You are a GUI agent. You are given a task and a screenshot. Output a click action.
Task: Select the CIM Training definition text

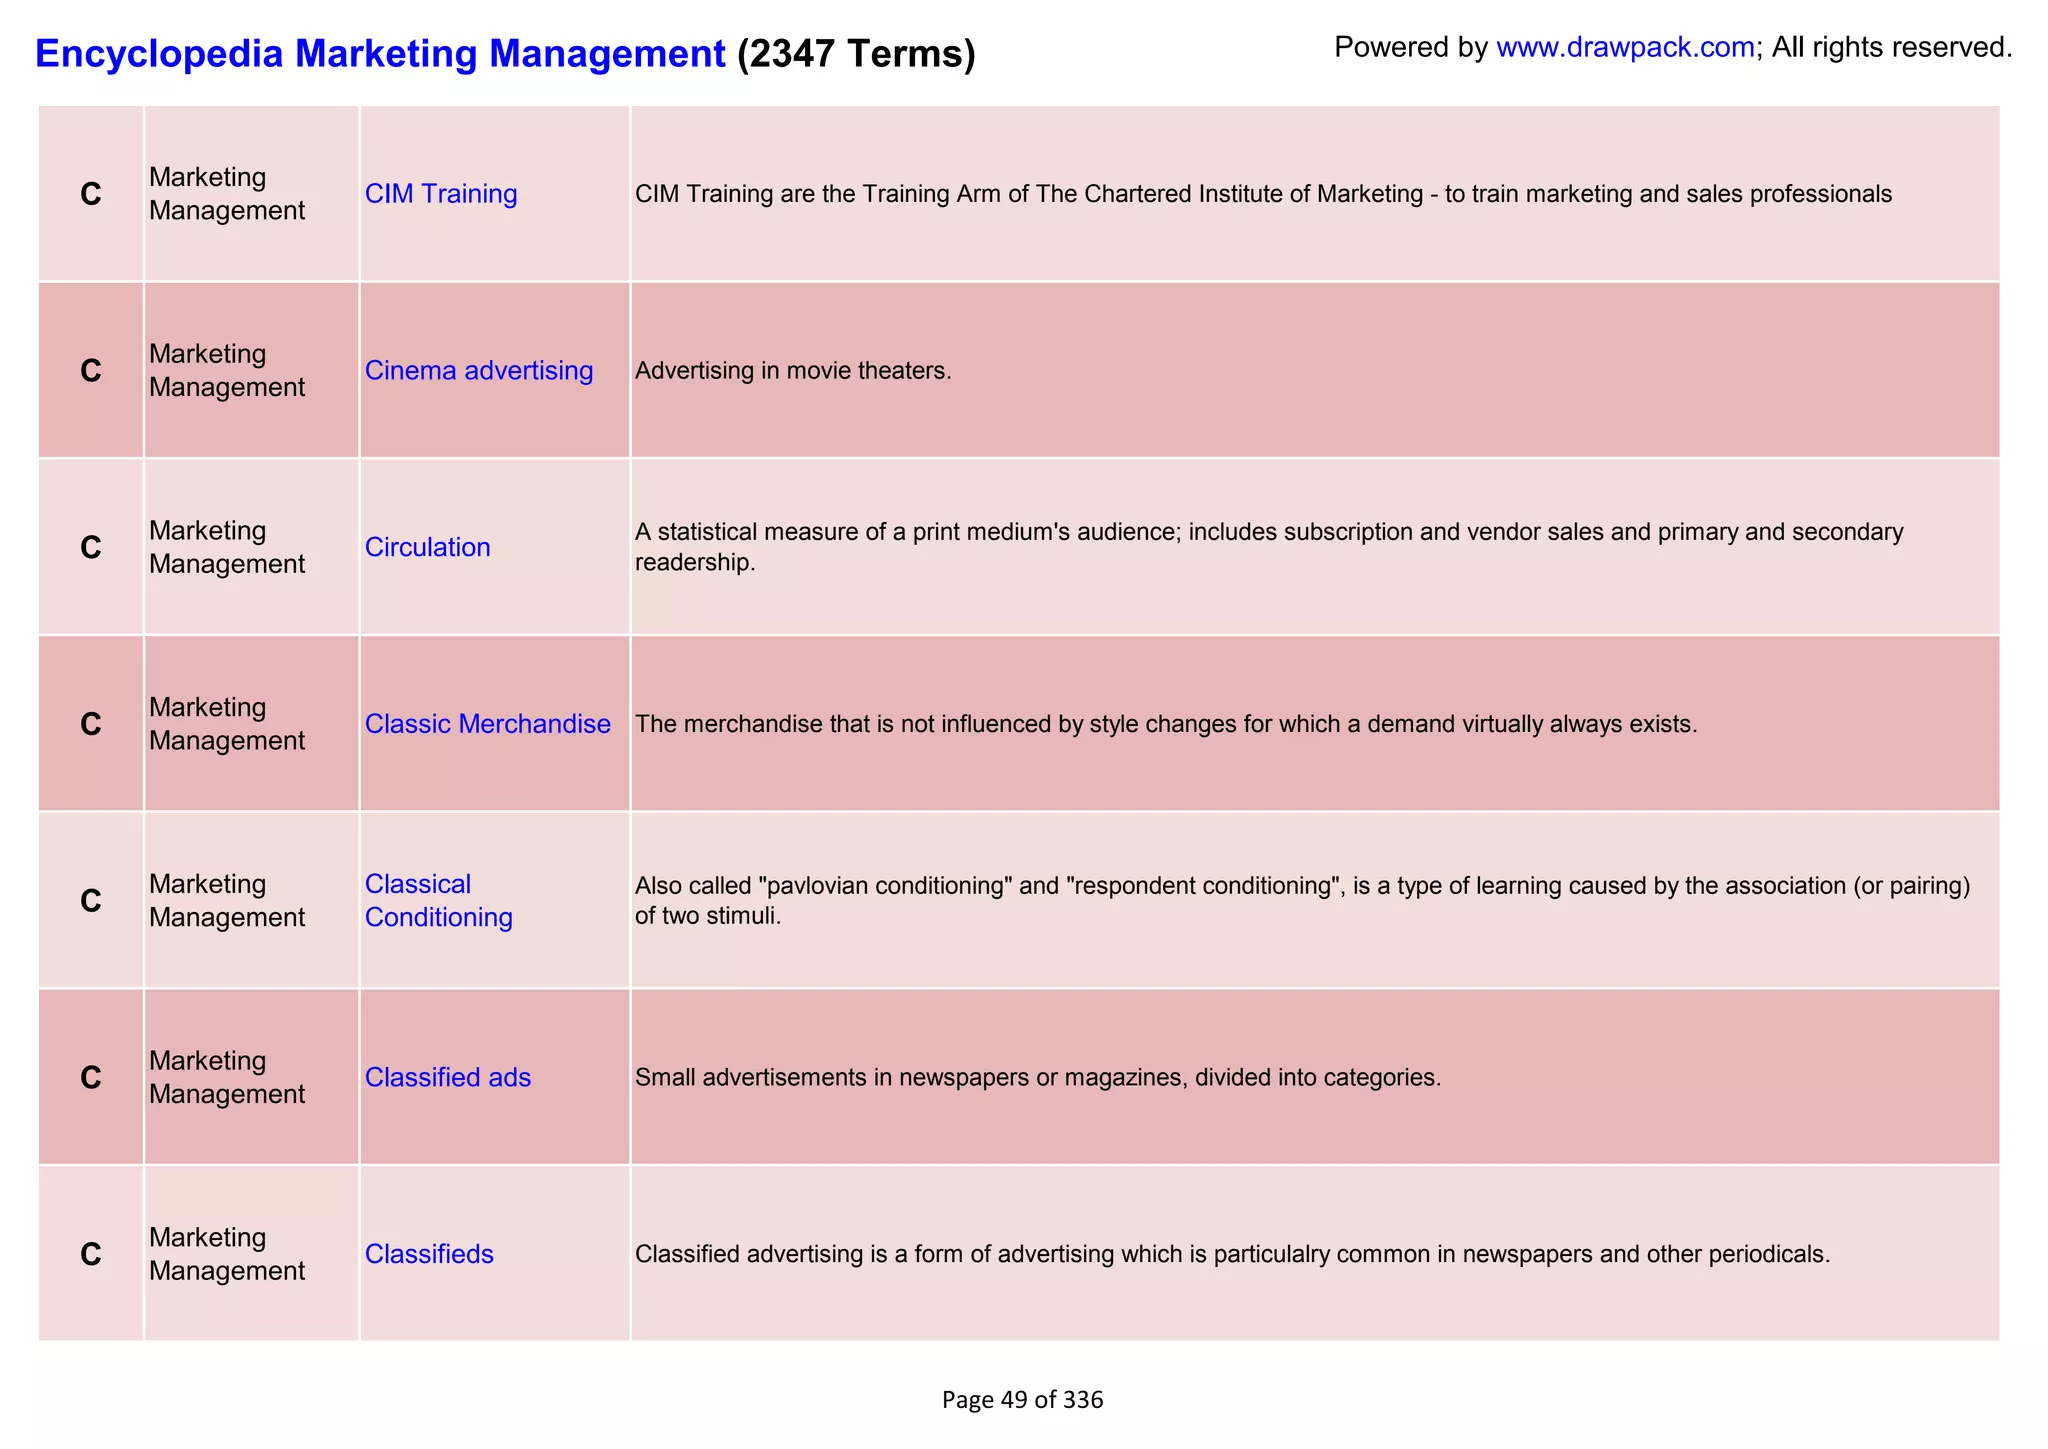pyautogui.click(x=1263, y=194)
